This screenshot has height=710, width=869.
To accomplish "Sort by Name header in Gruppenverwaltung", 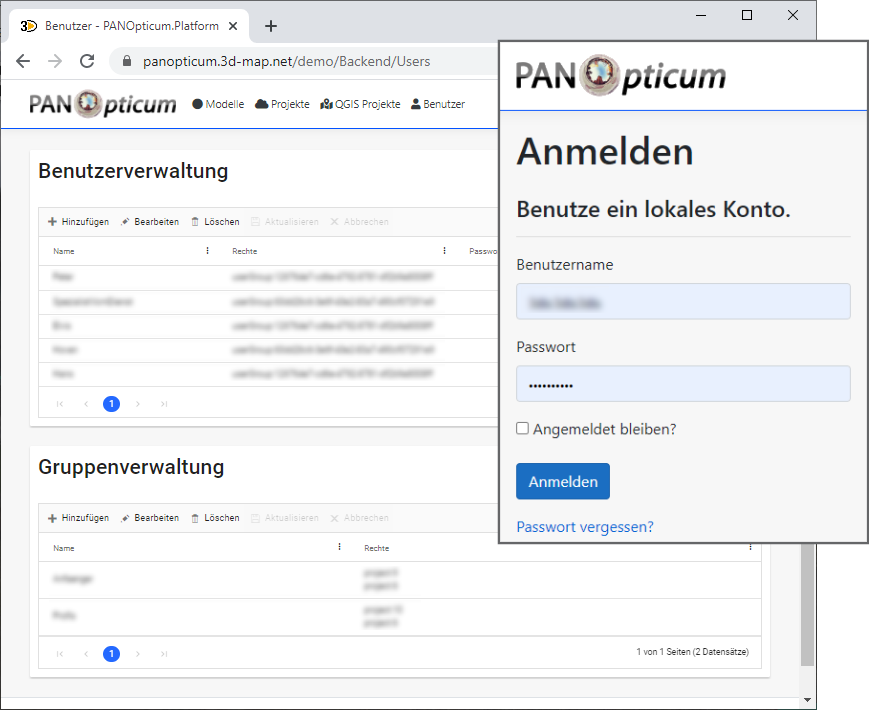I will (64, 548).
